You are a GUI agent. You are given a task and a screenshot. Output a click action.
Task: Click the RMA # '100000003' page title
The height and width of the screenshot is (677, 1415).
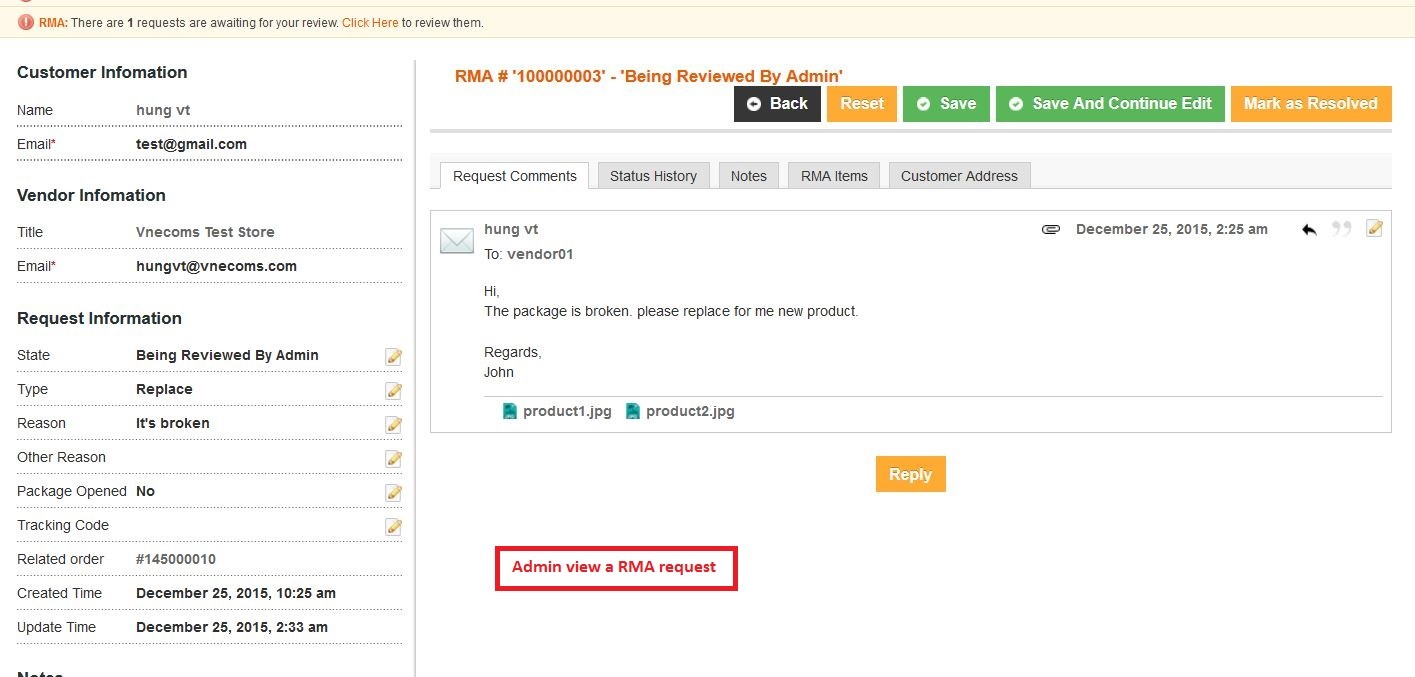point(649,76)
